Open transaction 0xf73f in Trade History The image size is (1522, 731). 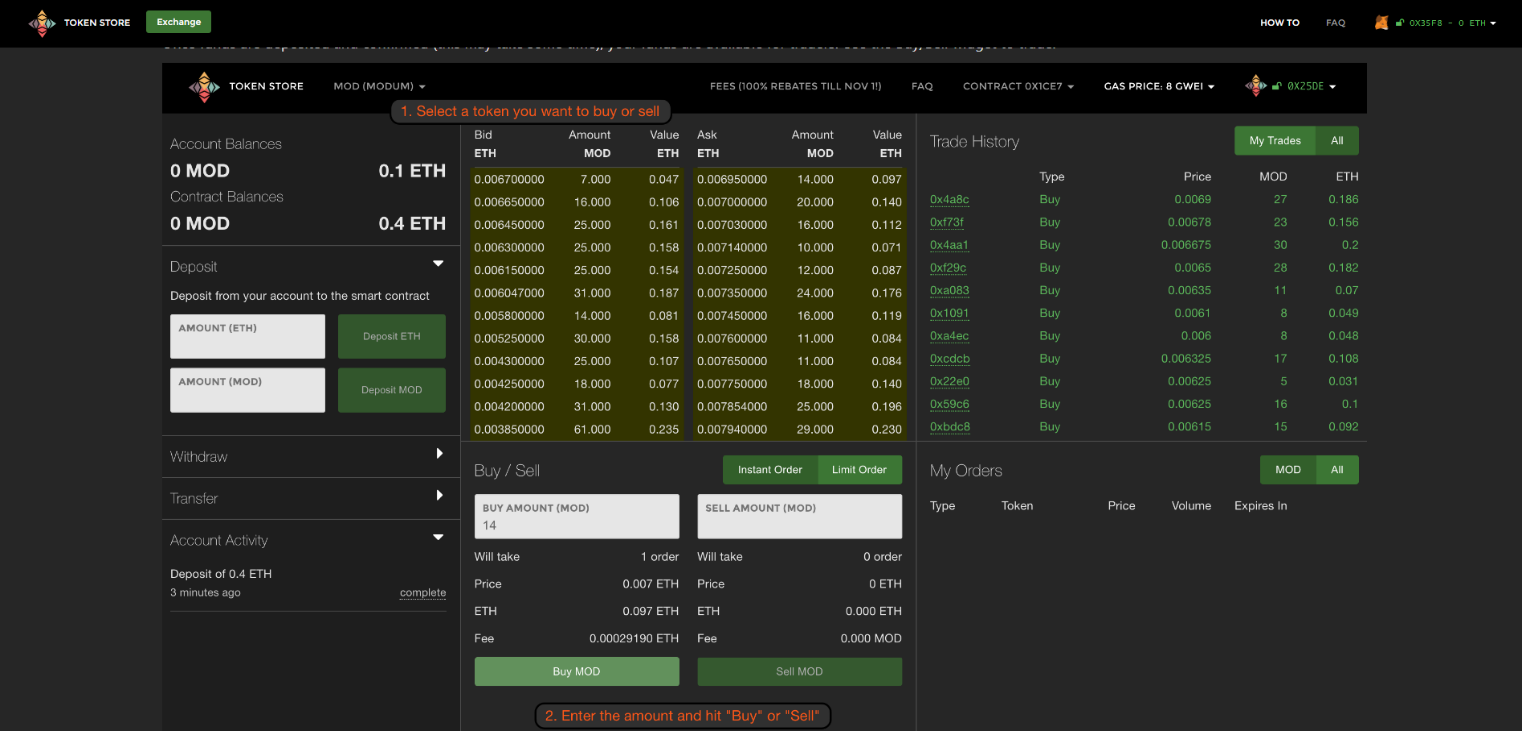coord(947,222)
